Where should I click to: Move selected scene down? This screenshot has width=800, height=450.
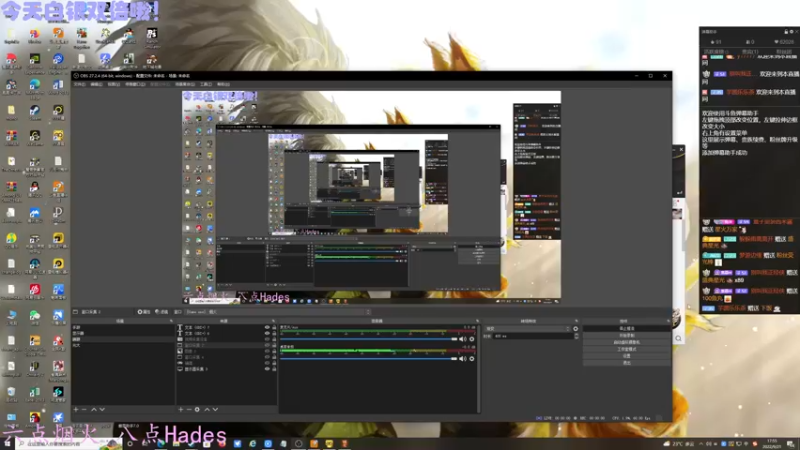(x=103, y=409)
